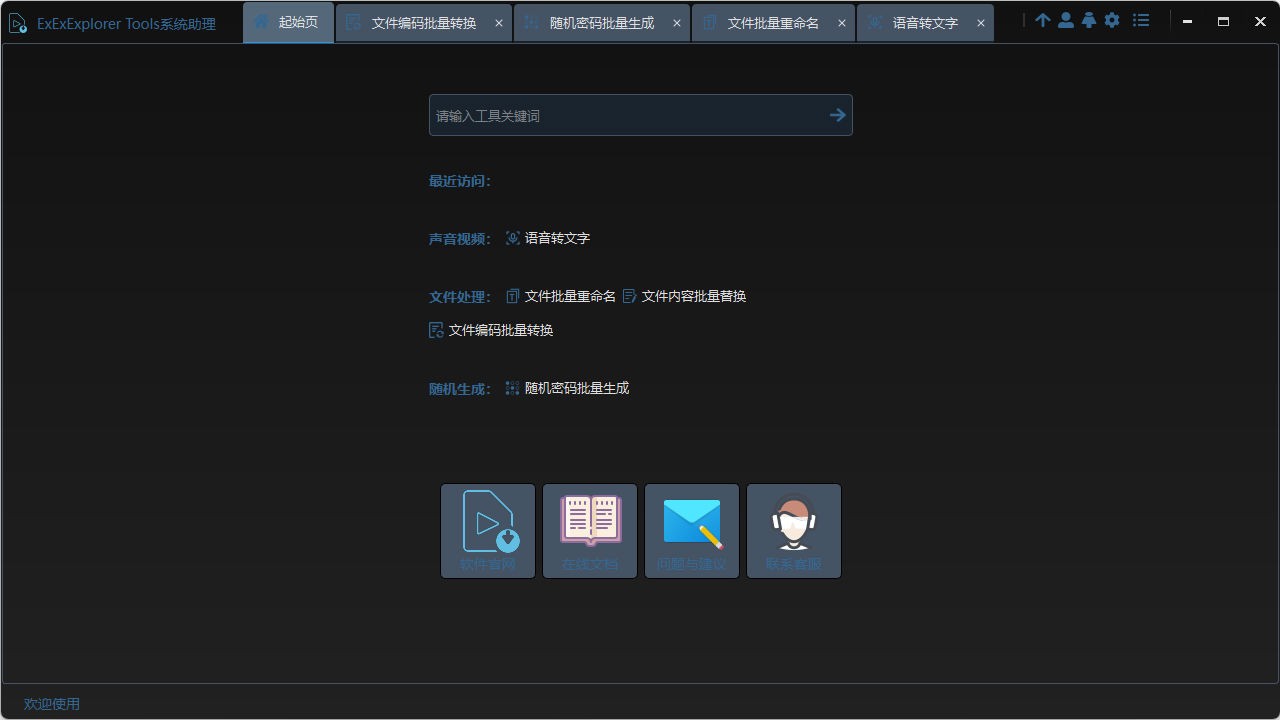The height and width of the screenshot is (720, 1280).
Task: Submit search via the arrow button
Action: pyautogui.click(x=837, y=114)
